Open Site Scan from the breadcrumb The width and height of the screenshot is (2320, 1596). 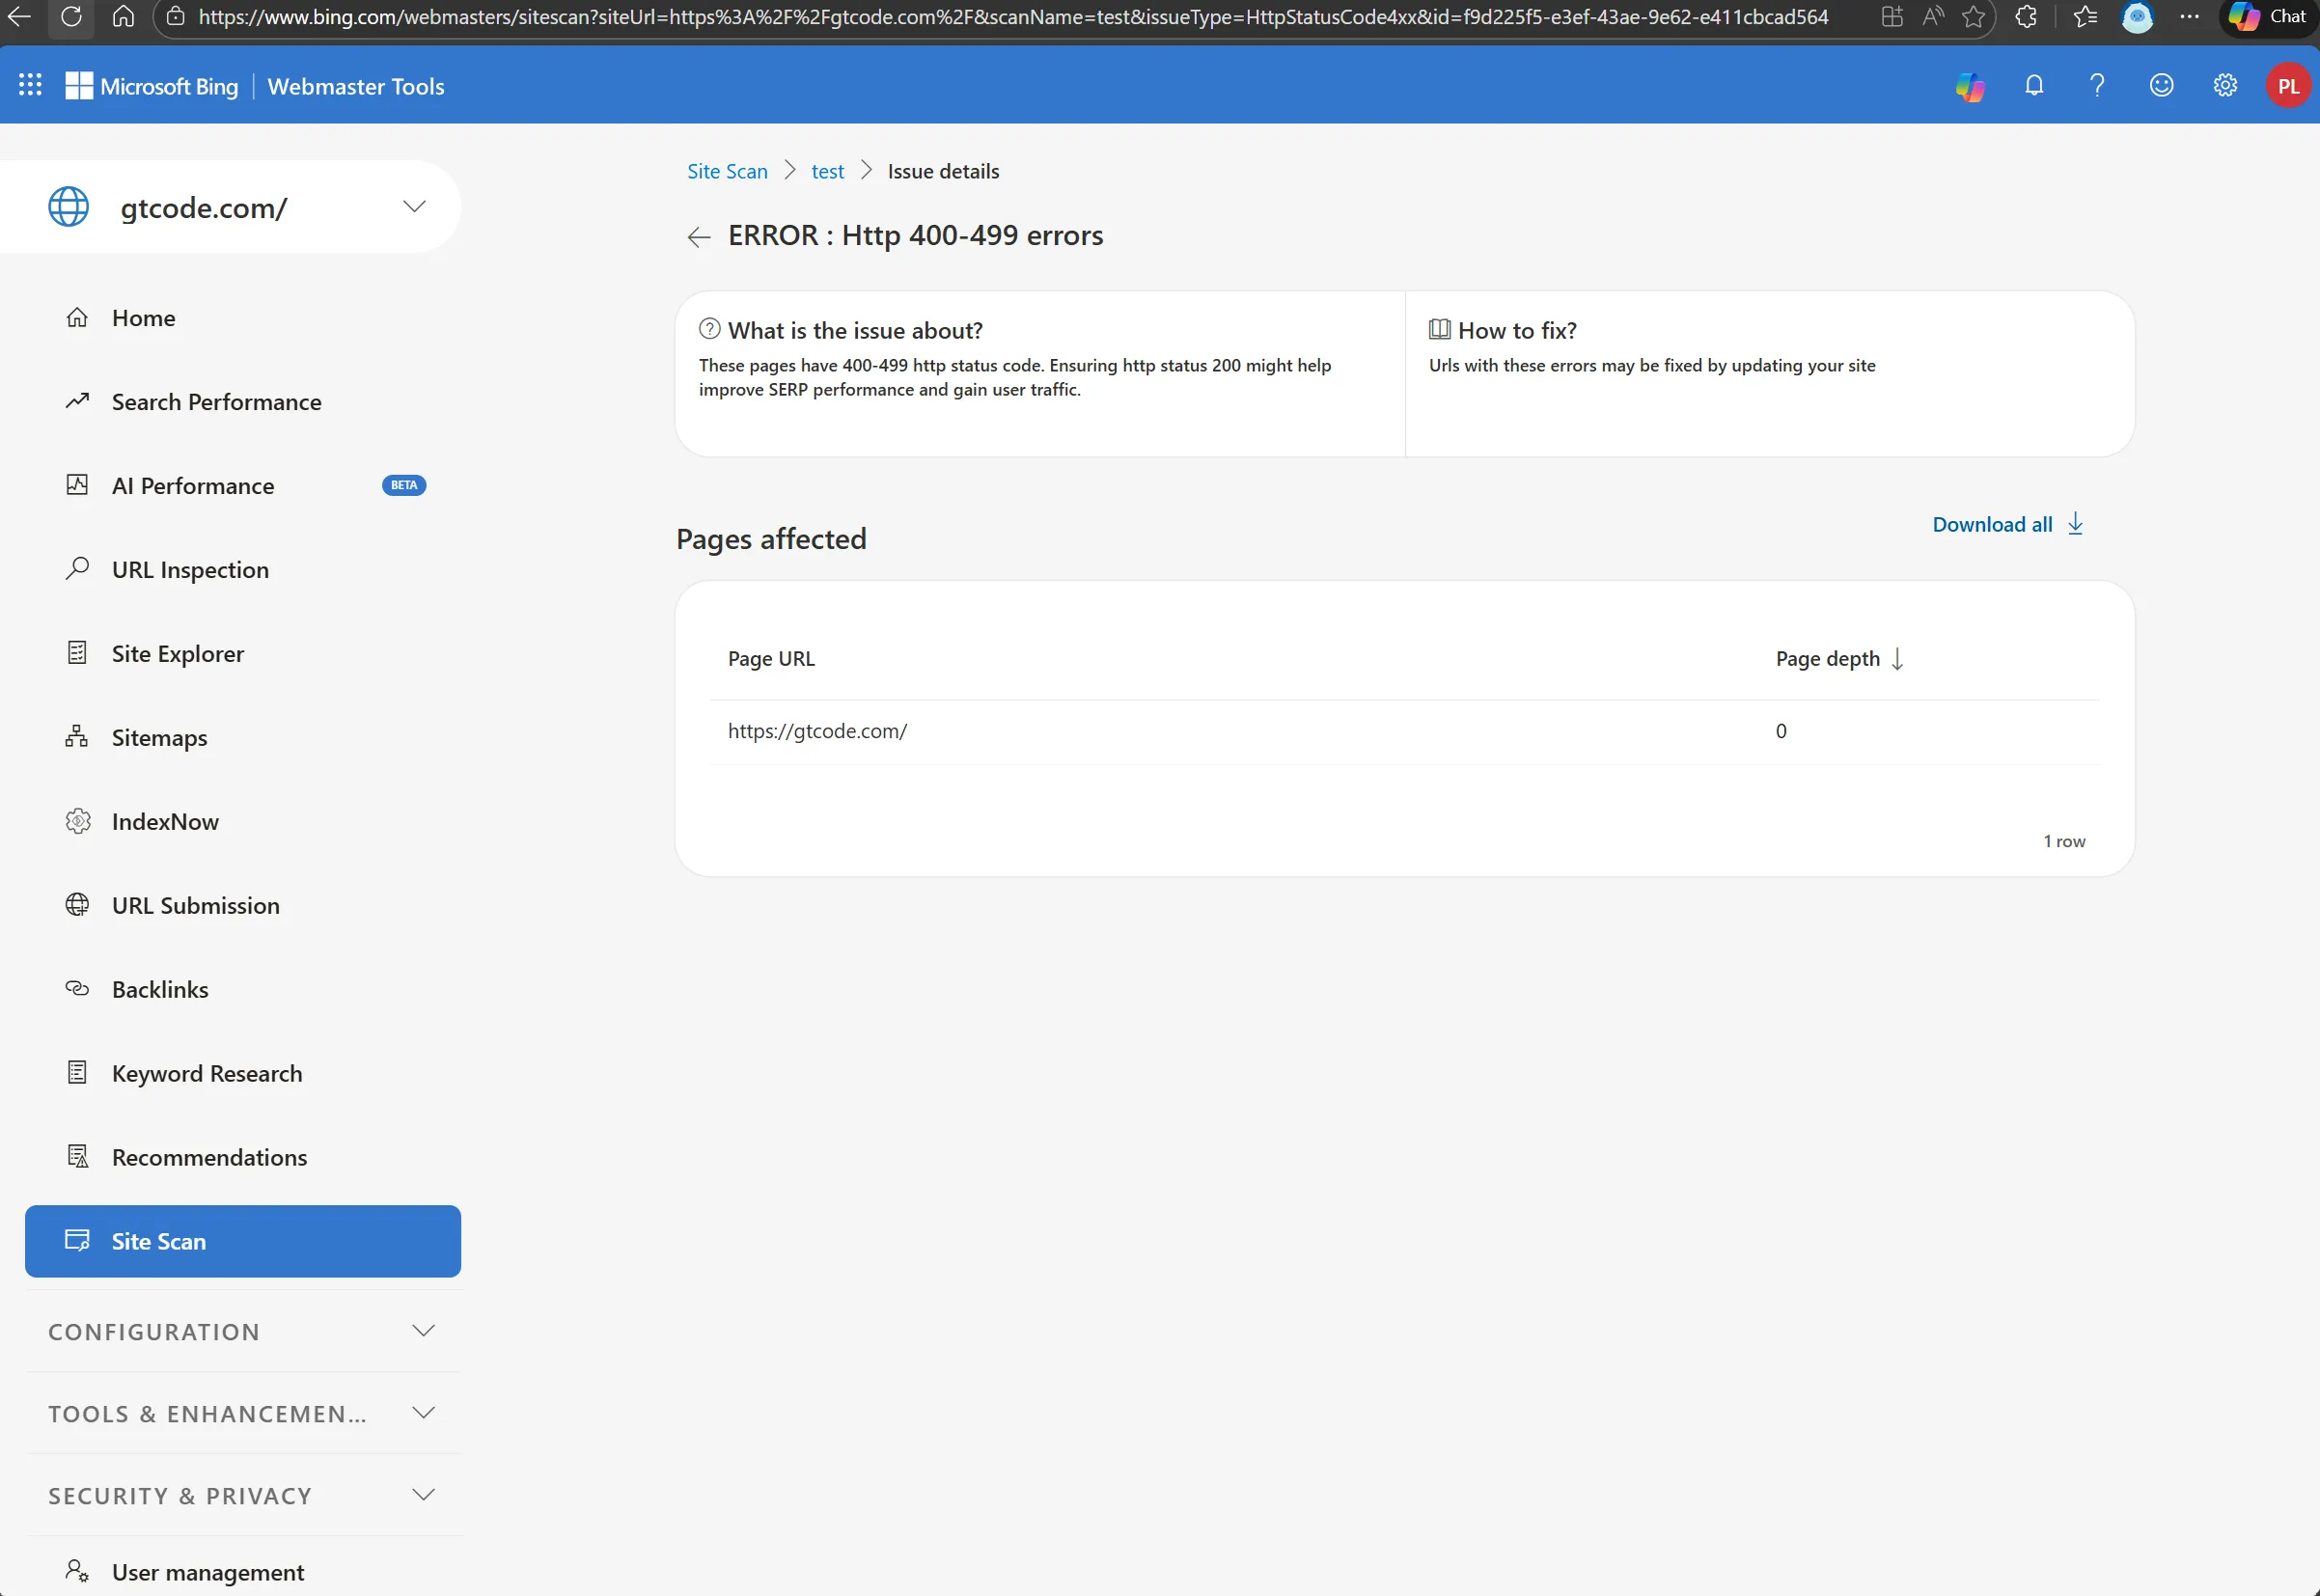tap(727, 171)
